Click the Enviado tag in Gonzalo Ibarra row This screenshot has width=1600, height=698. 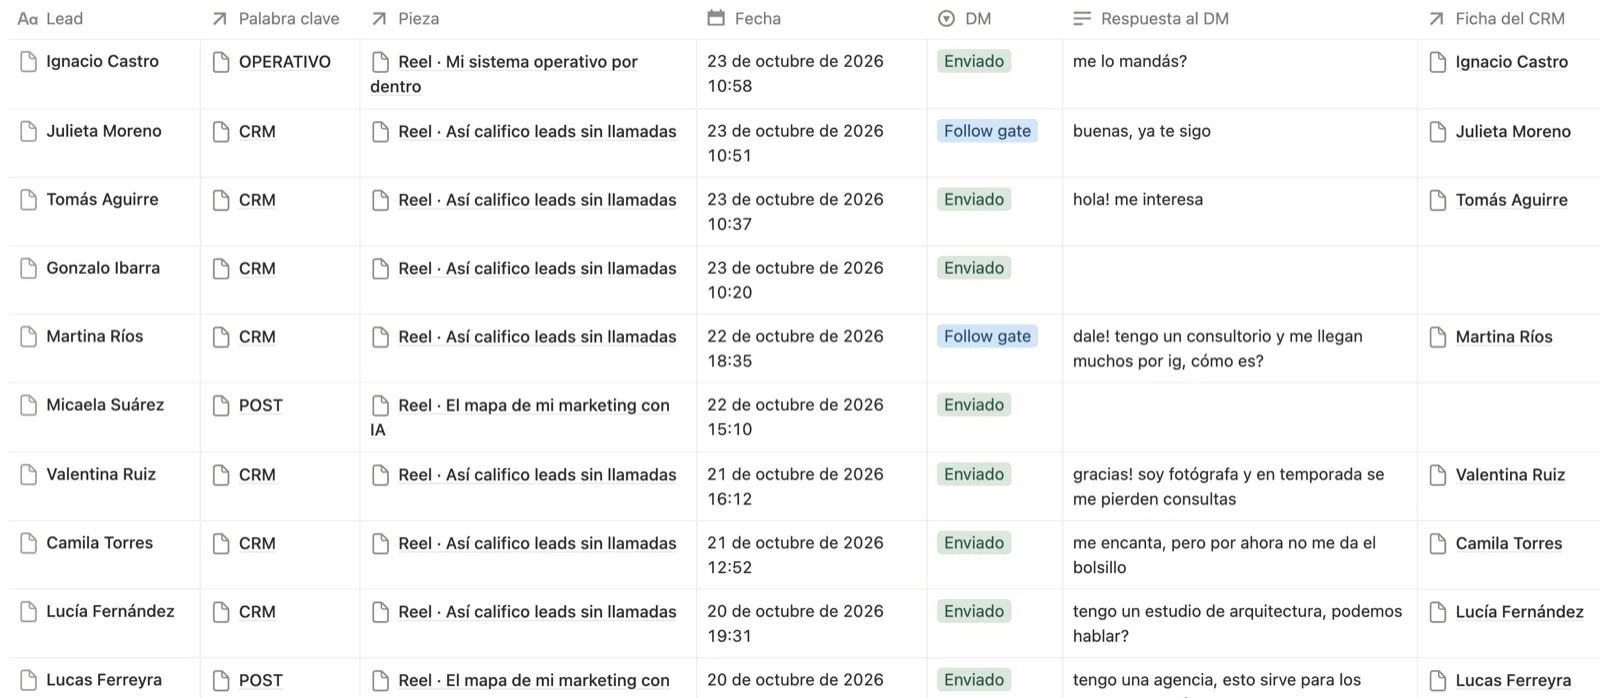point(974,268)
